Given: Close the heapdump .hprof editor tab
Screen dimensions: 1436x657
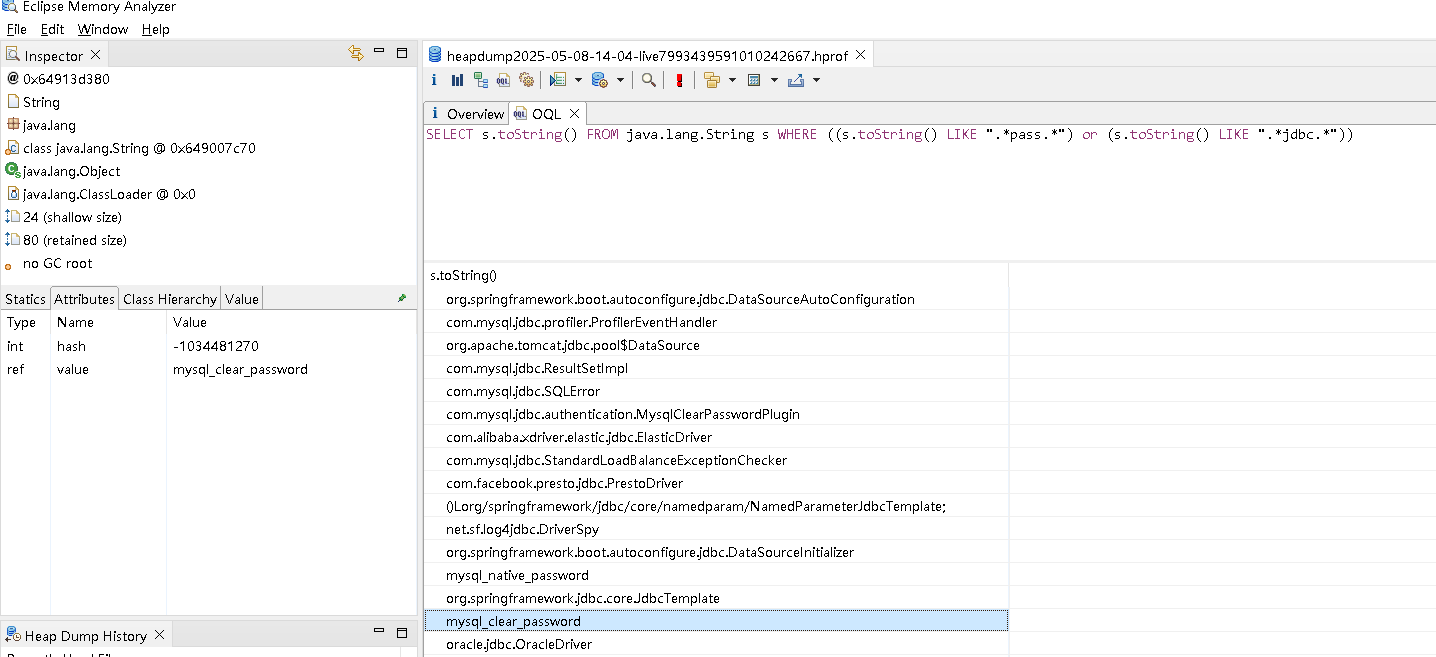Looking at the screenshot, I should pos(859,56).
